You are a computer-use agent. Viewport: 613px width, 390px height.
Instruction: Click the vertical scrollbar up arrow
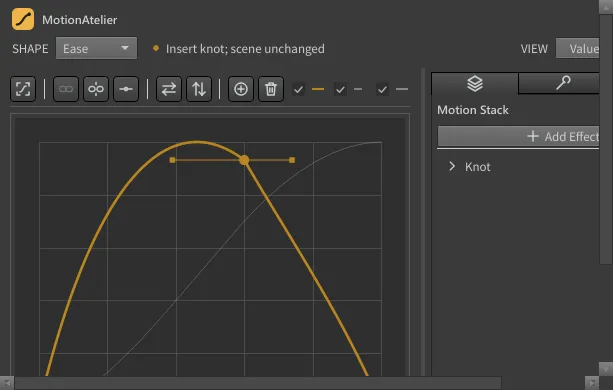(606, 7)
